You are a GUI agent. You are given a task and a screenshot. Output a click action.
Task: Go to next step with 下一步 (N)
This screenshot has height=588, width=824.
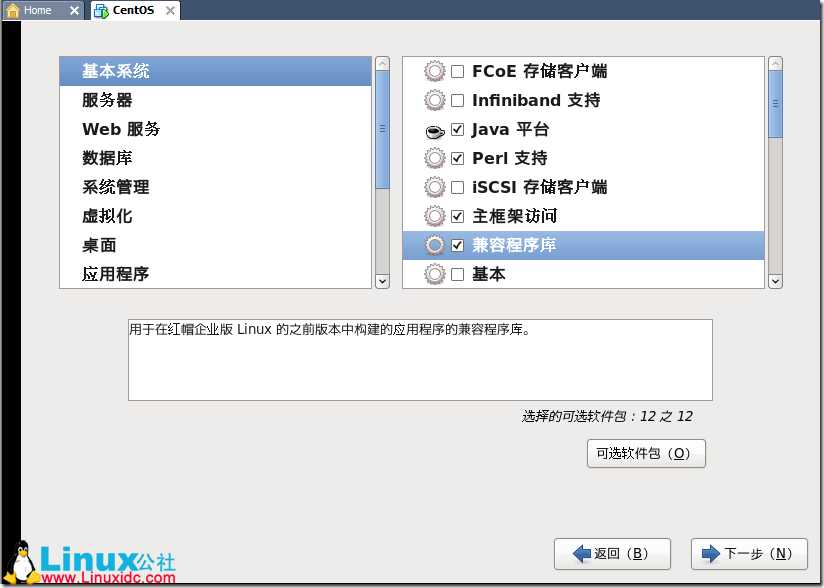pos(749,553)
